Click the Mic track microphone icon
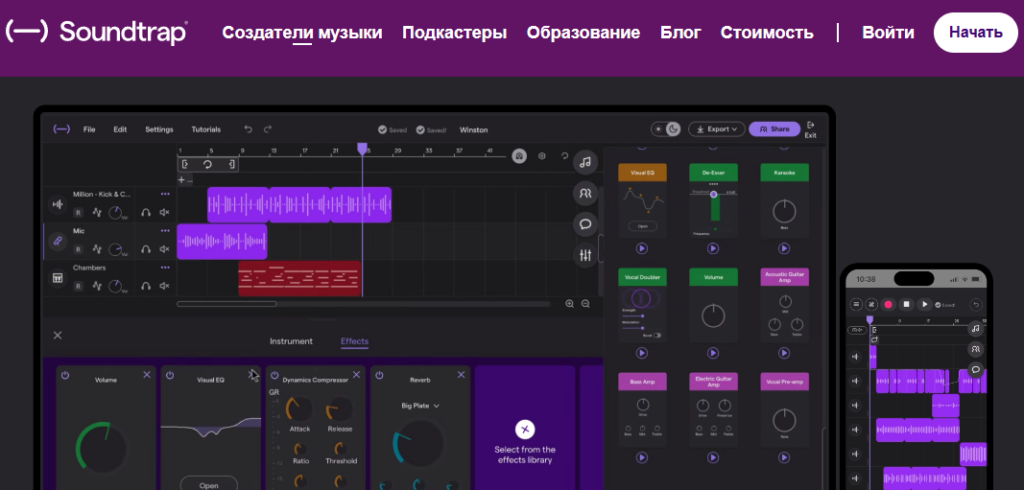 tap(57, 241)
